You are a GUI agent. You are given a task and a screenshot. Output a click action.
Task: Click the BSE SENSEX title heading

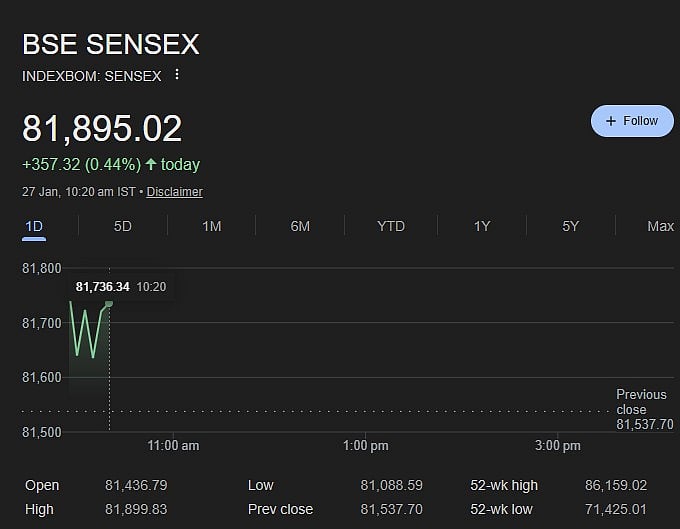coord(111,44)
